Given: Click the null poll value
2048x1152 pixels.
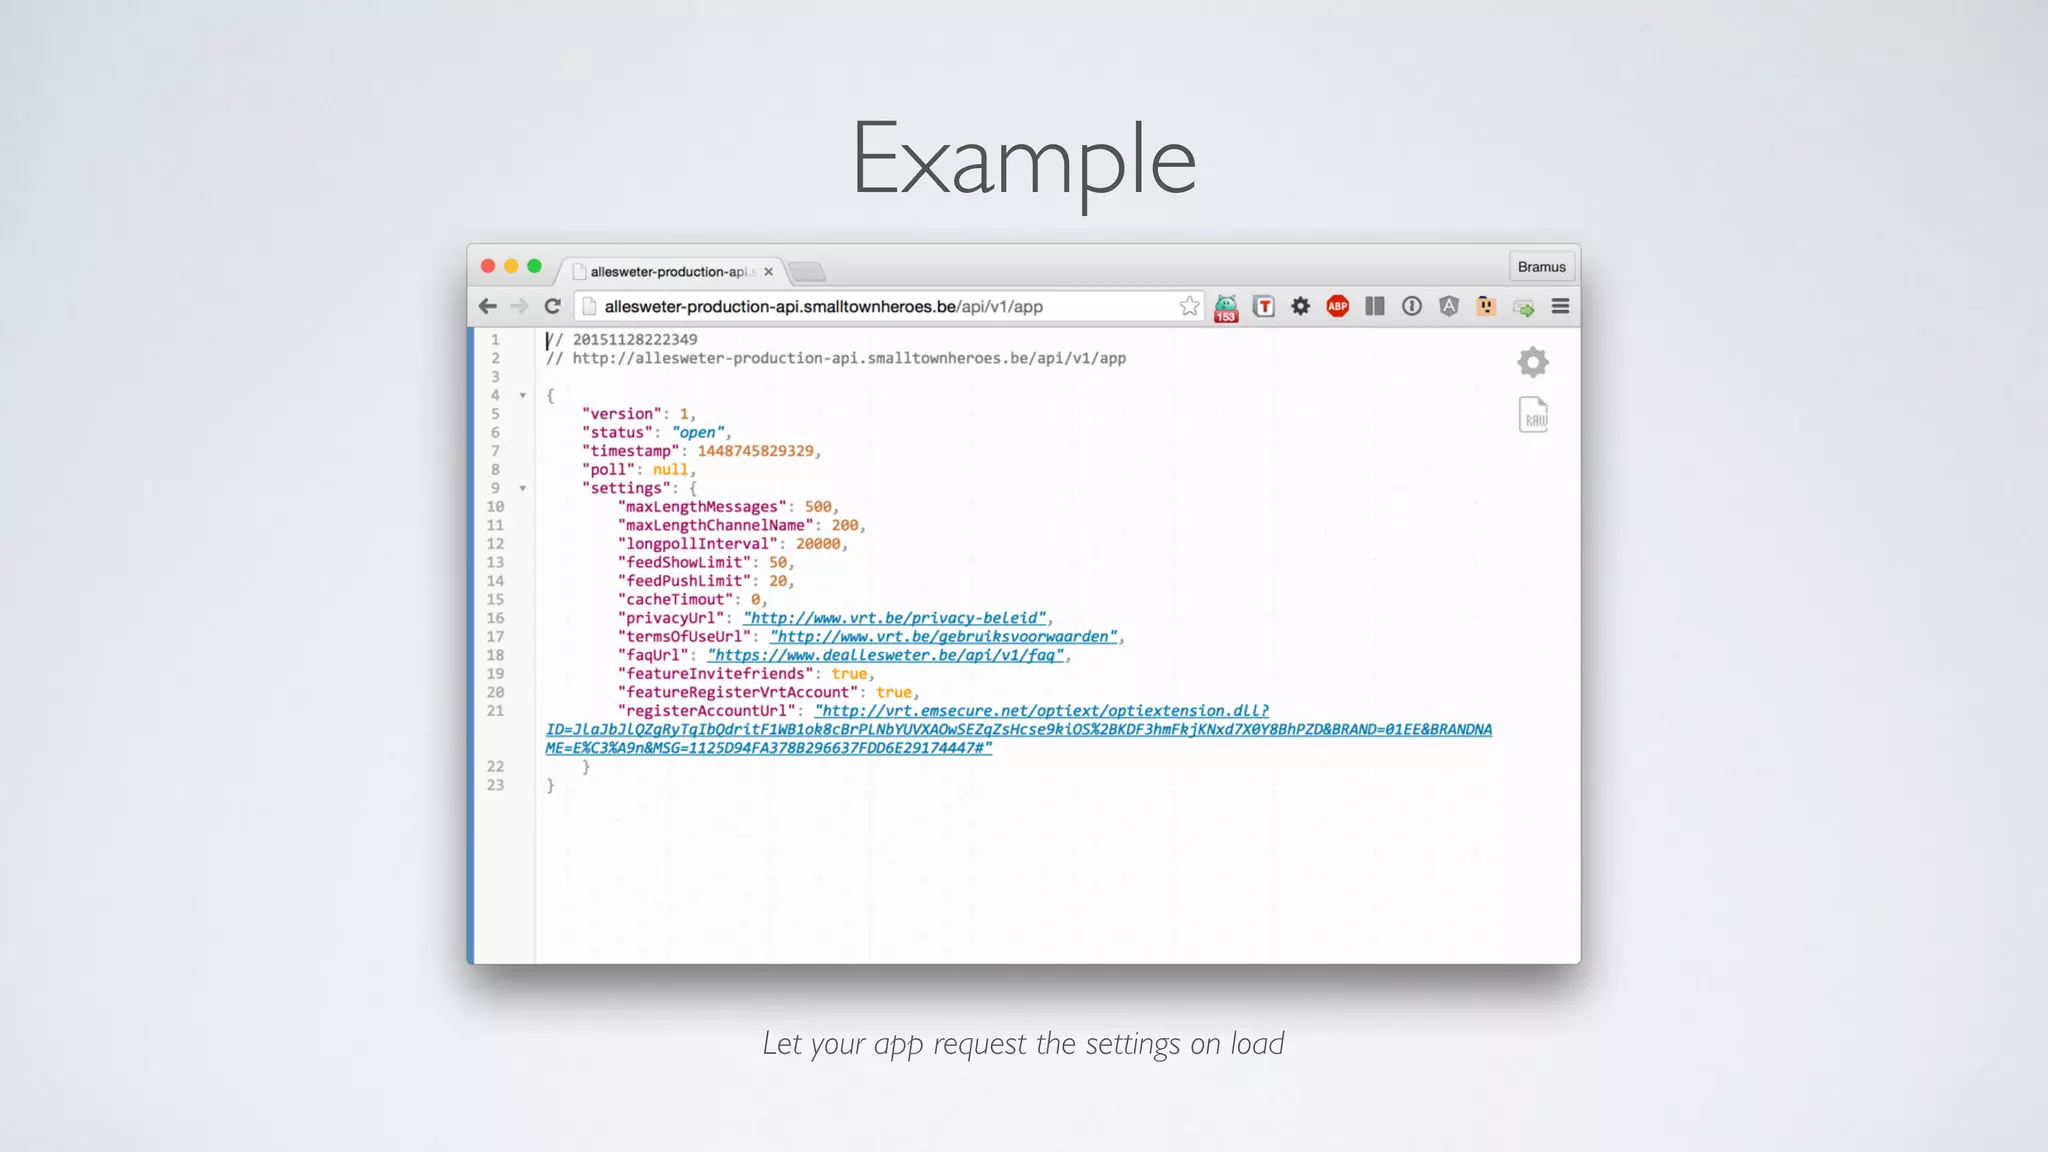Looking at the screenshot, I should 671,470.
